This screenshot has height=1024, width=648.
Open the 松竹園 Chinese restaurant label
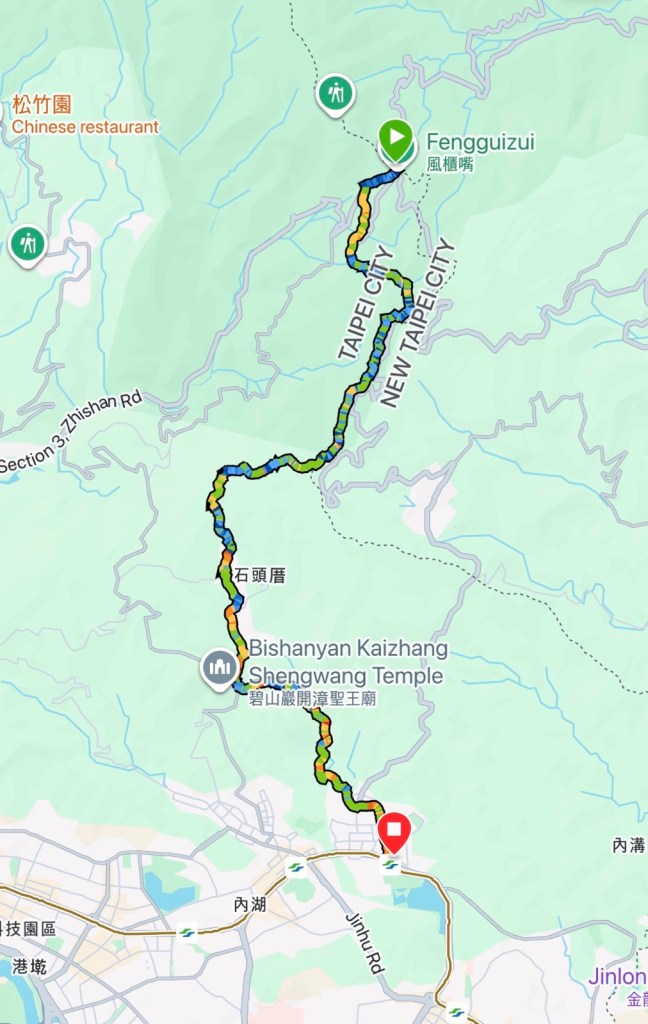pyautogui.click(x=84, y=115)
